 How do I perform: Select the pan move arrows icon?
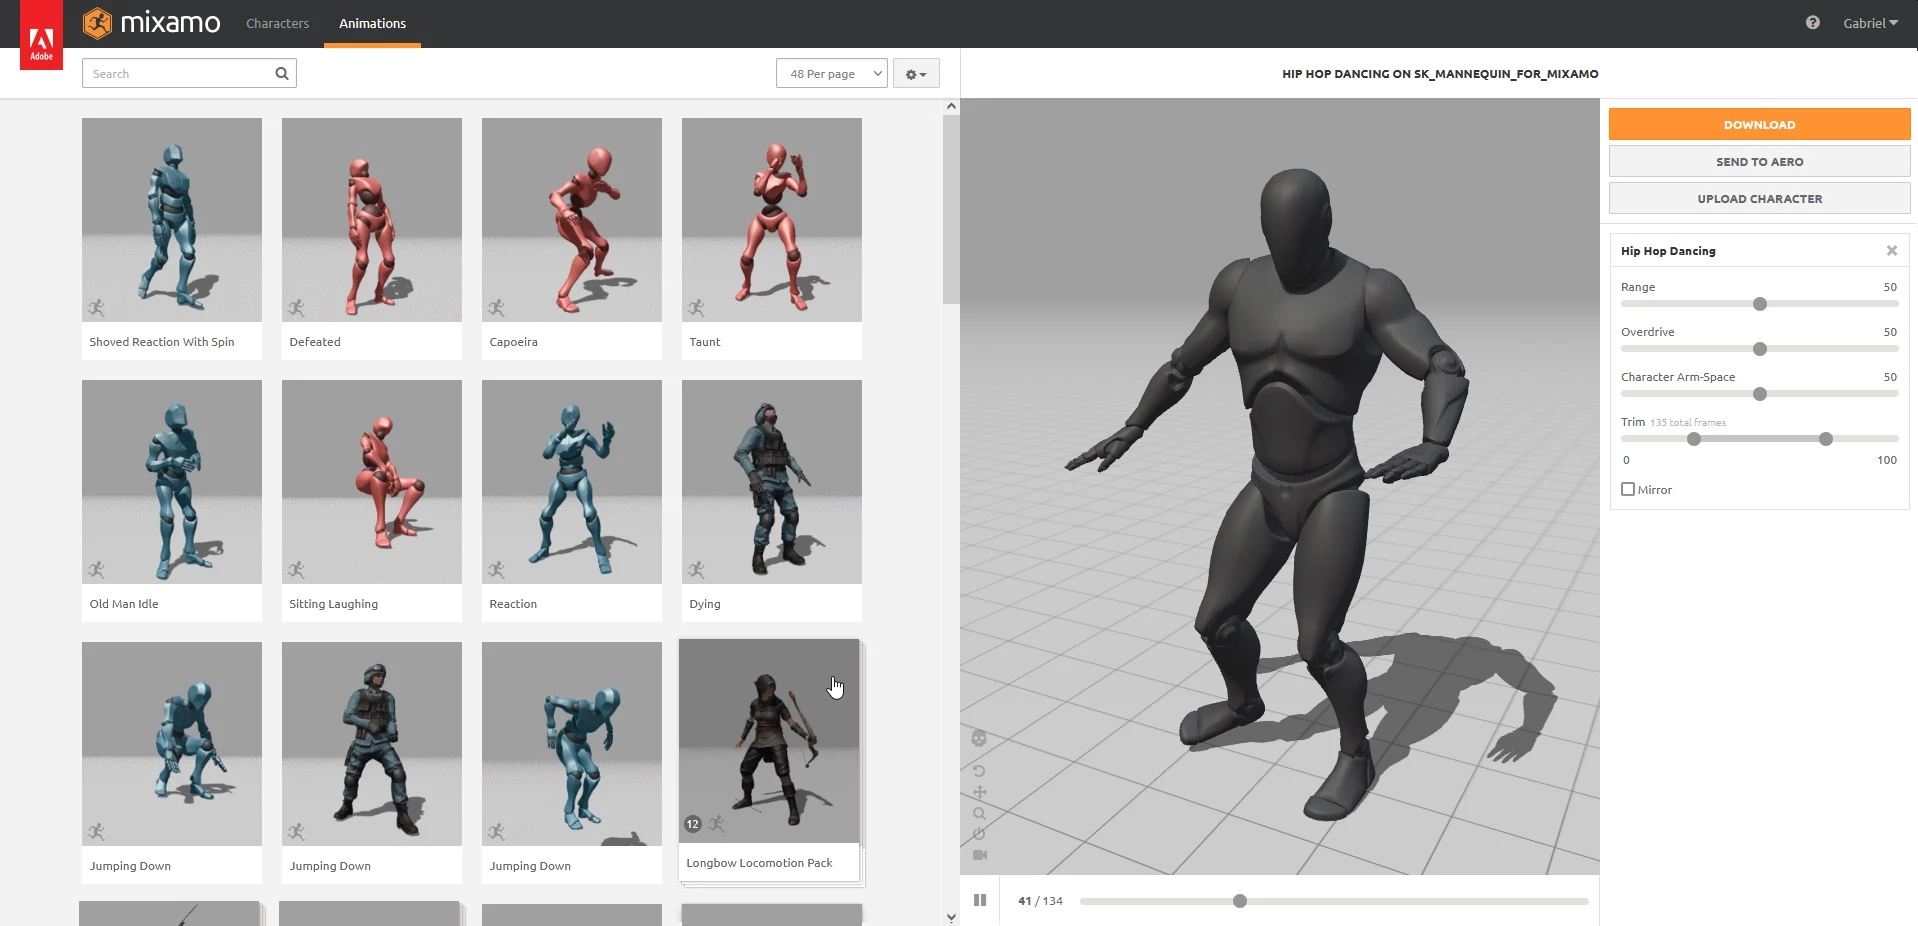979,792
